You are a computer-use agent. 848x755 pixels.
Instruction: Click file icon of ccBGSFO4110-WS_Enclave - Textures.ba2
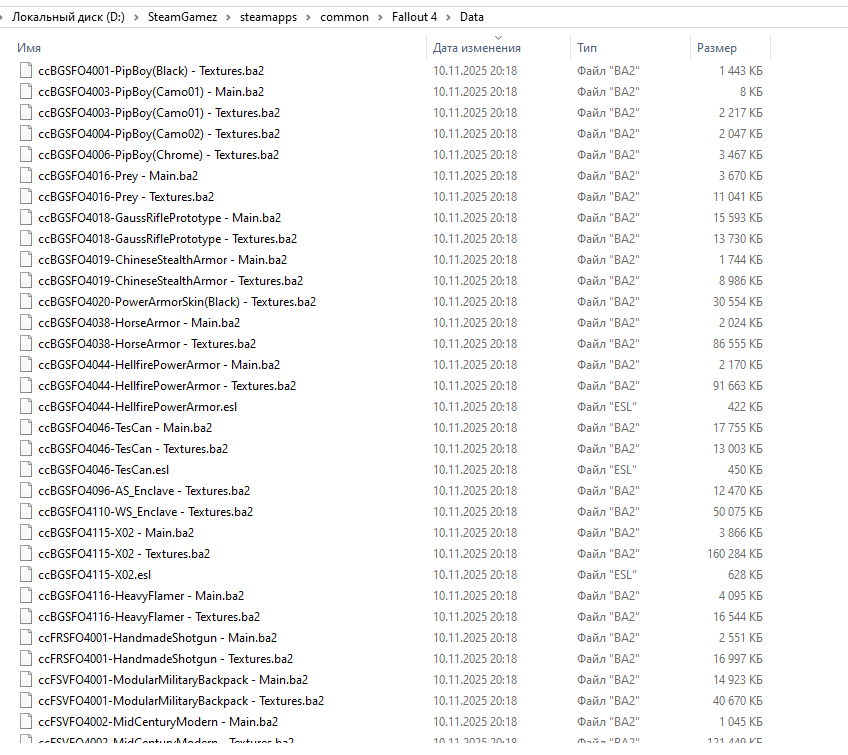(26, 512)
